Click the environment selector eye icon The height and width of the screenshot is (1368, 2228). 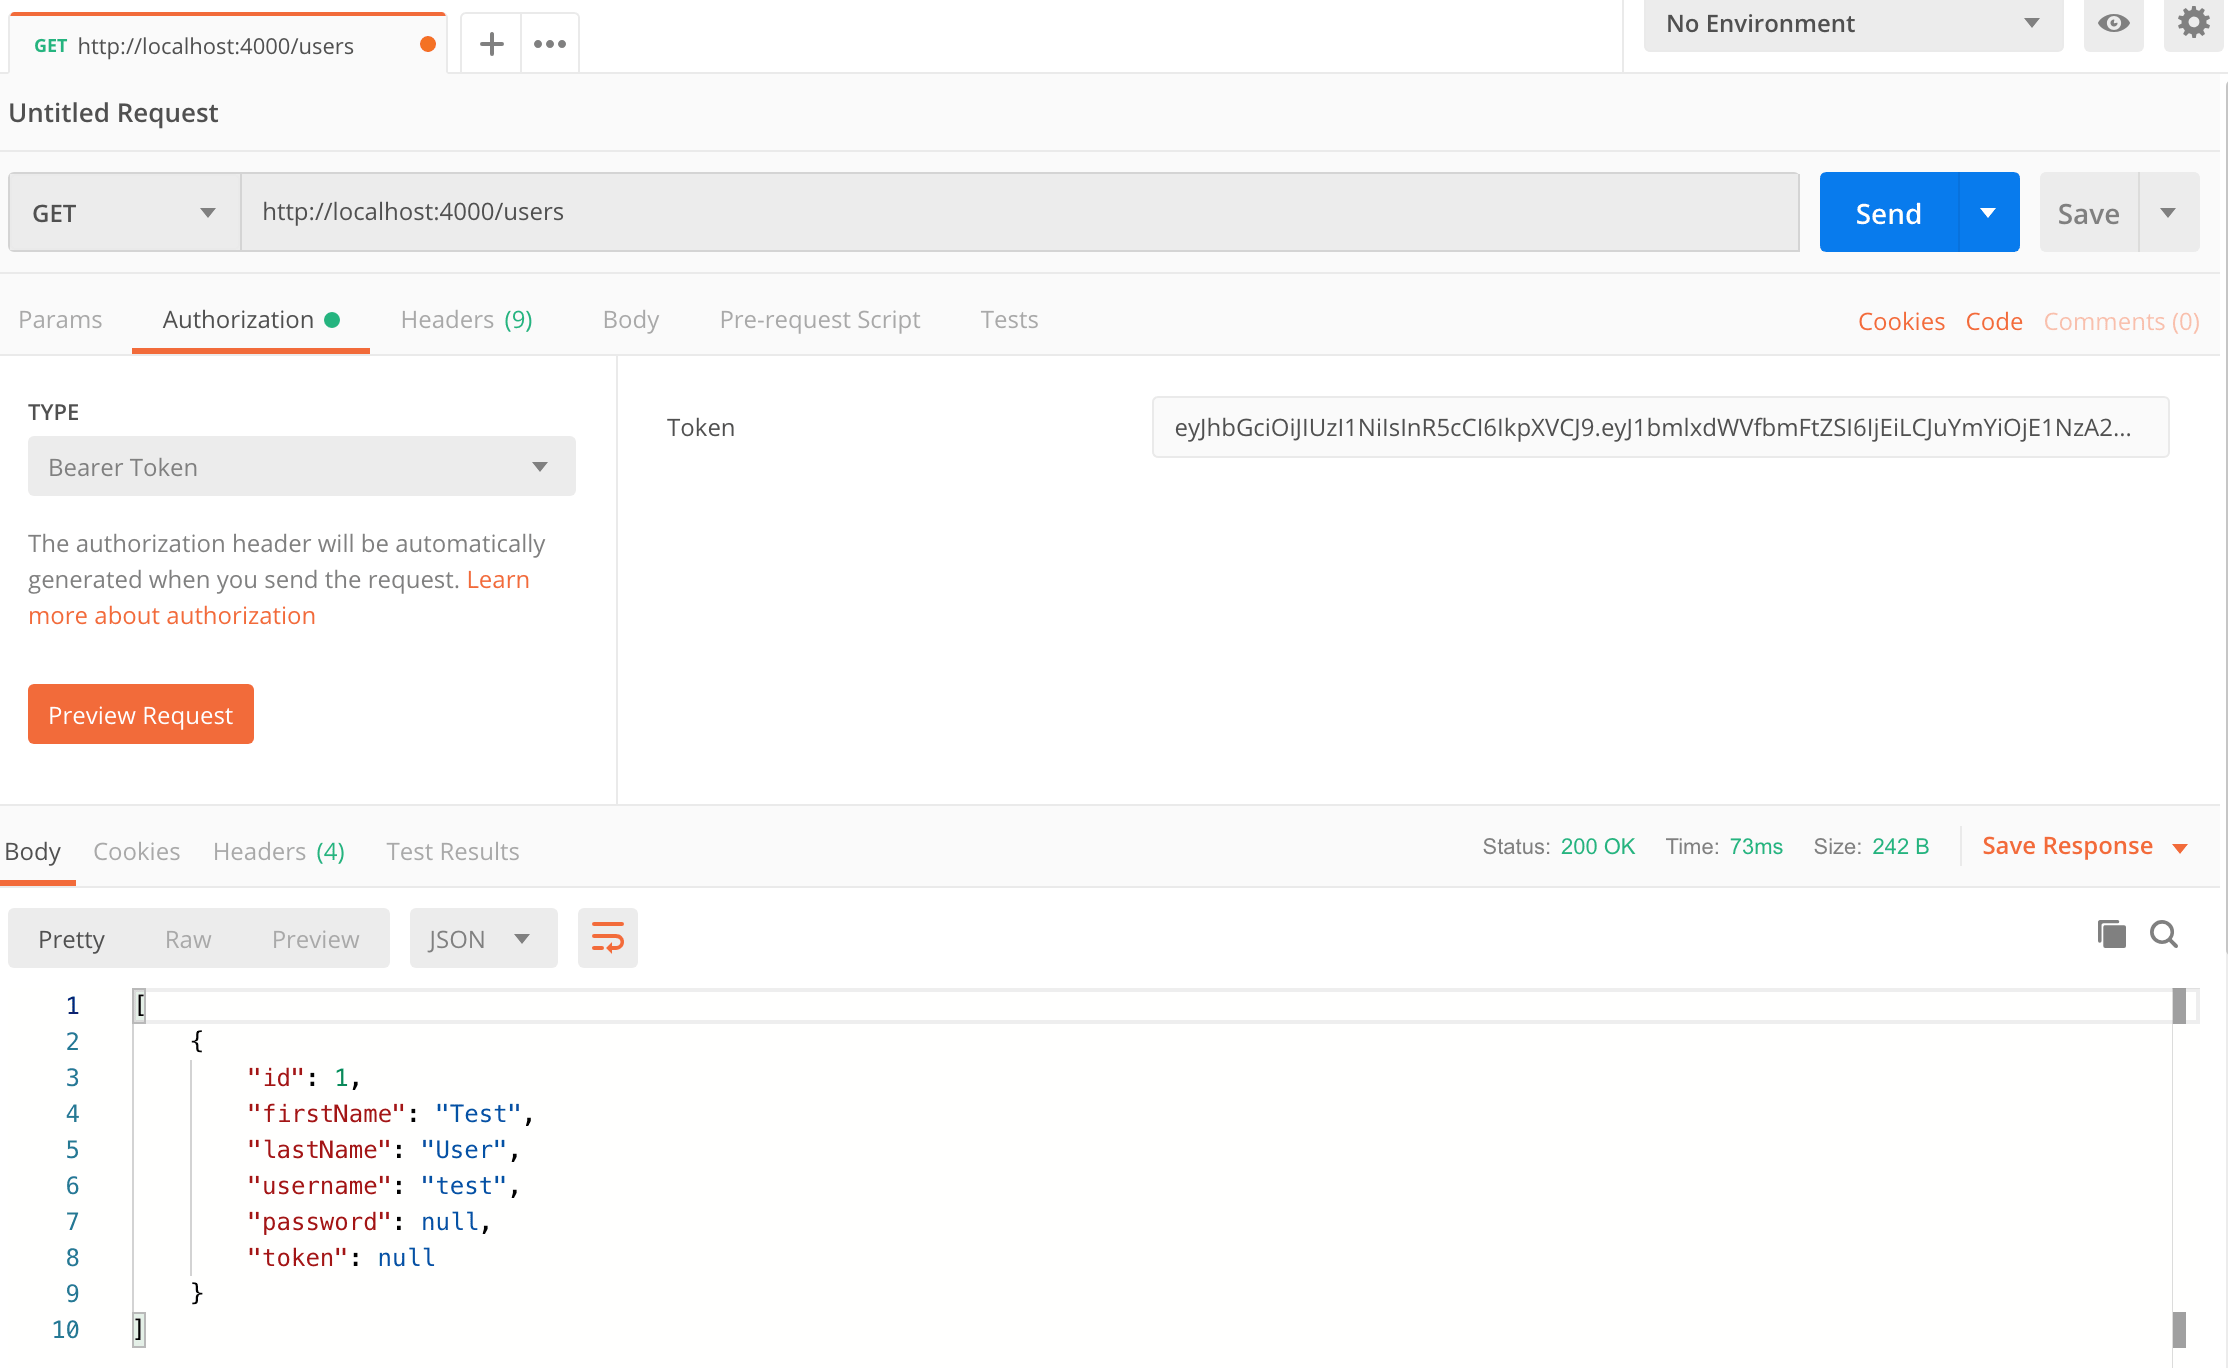[2113, 22]
